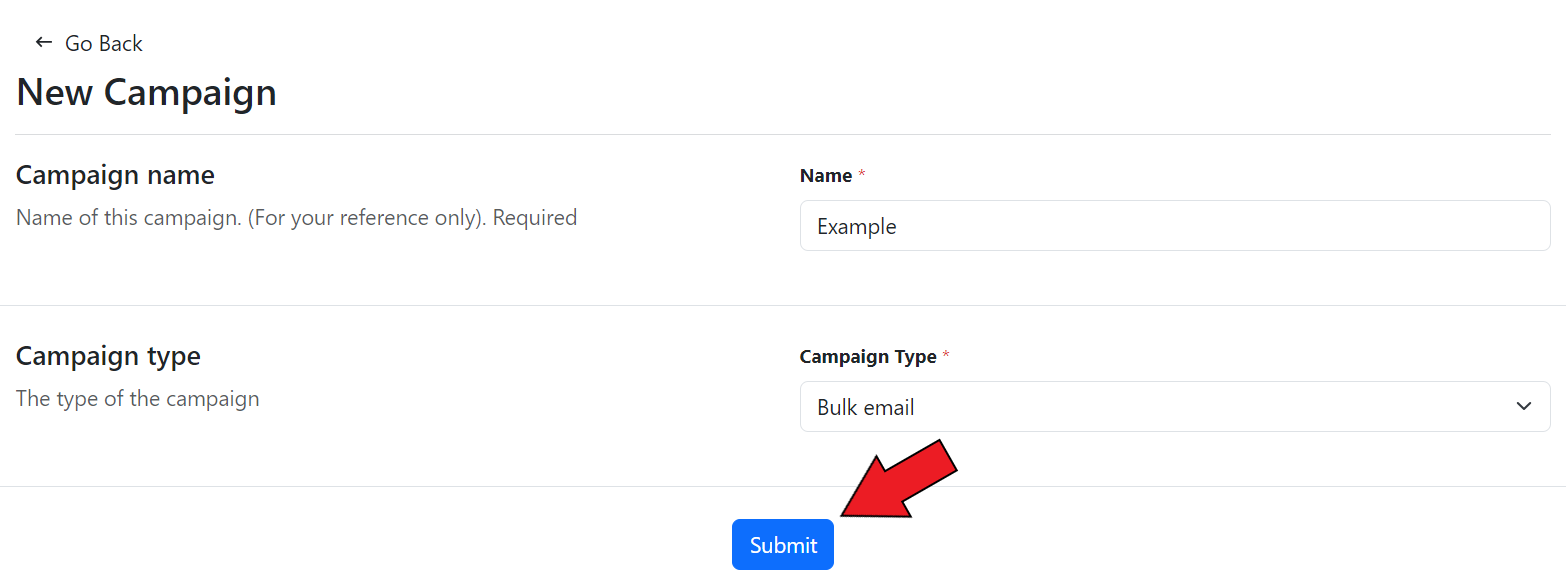Click the chevron arrow in Campaign Type select
The width and height of the screenshot is (1566, 575).
click(x=1523, y=406)
